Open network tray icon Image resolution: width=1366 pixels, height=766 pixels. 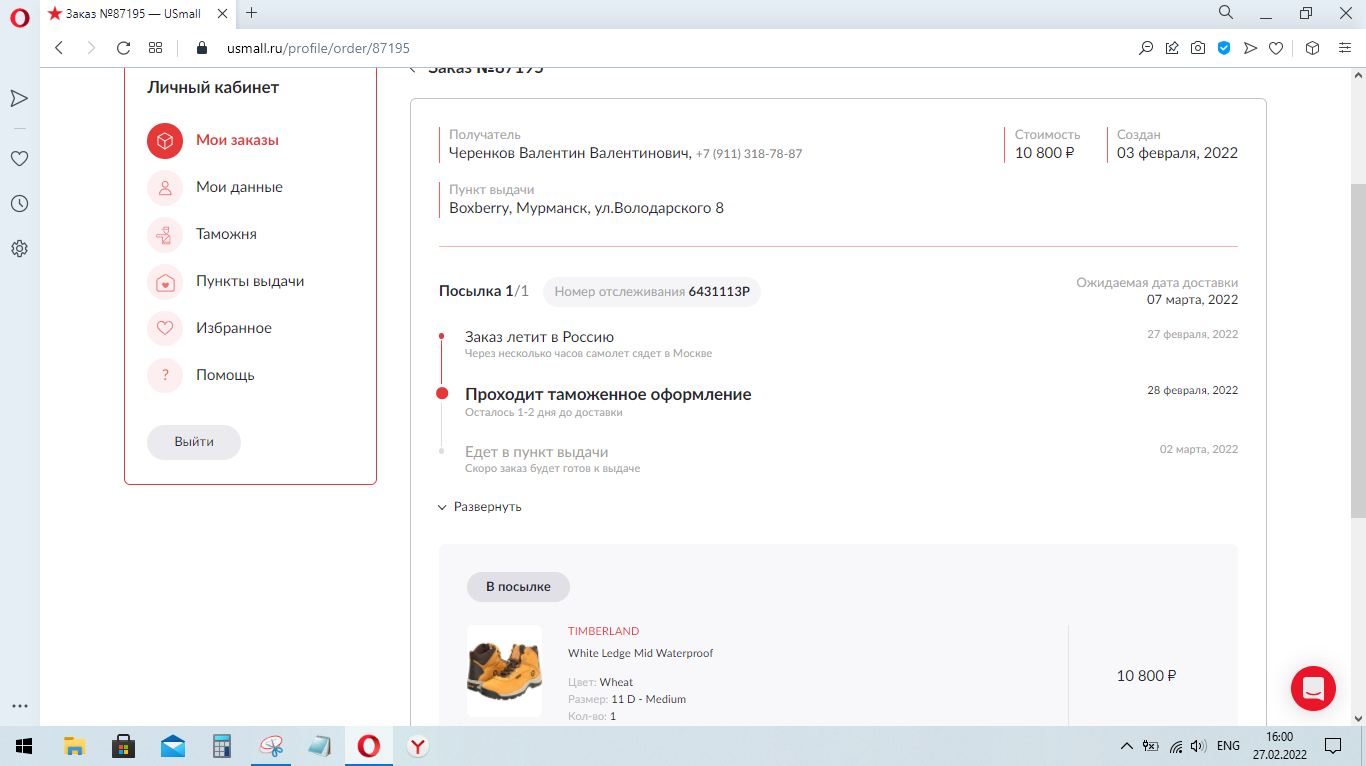click(x=1176, y=746)
